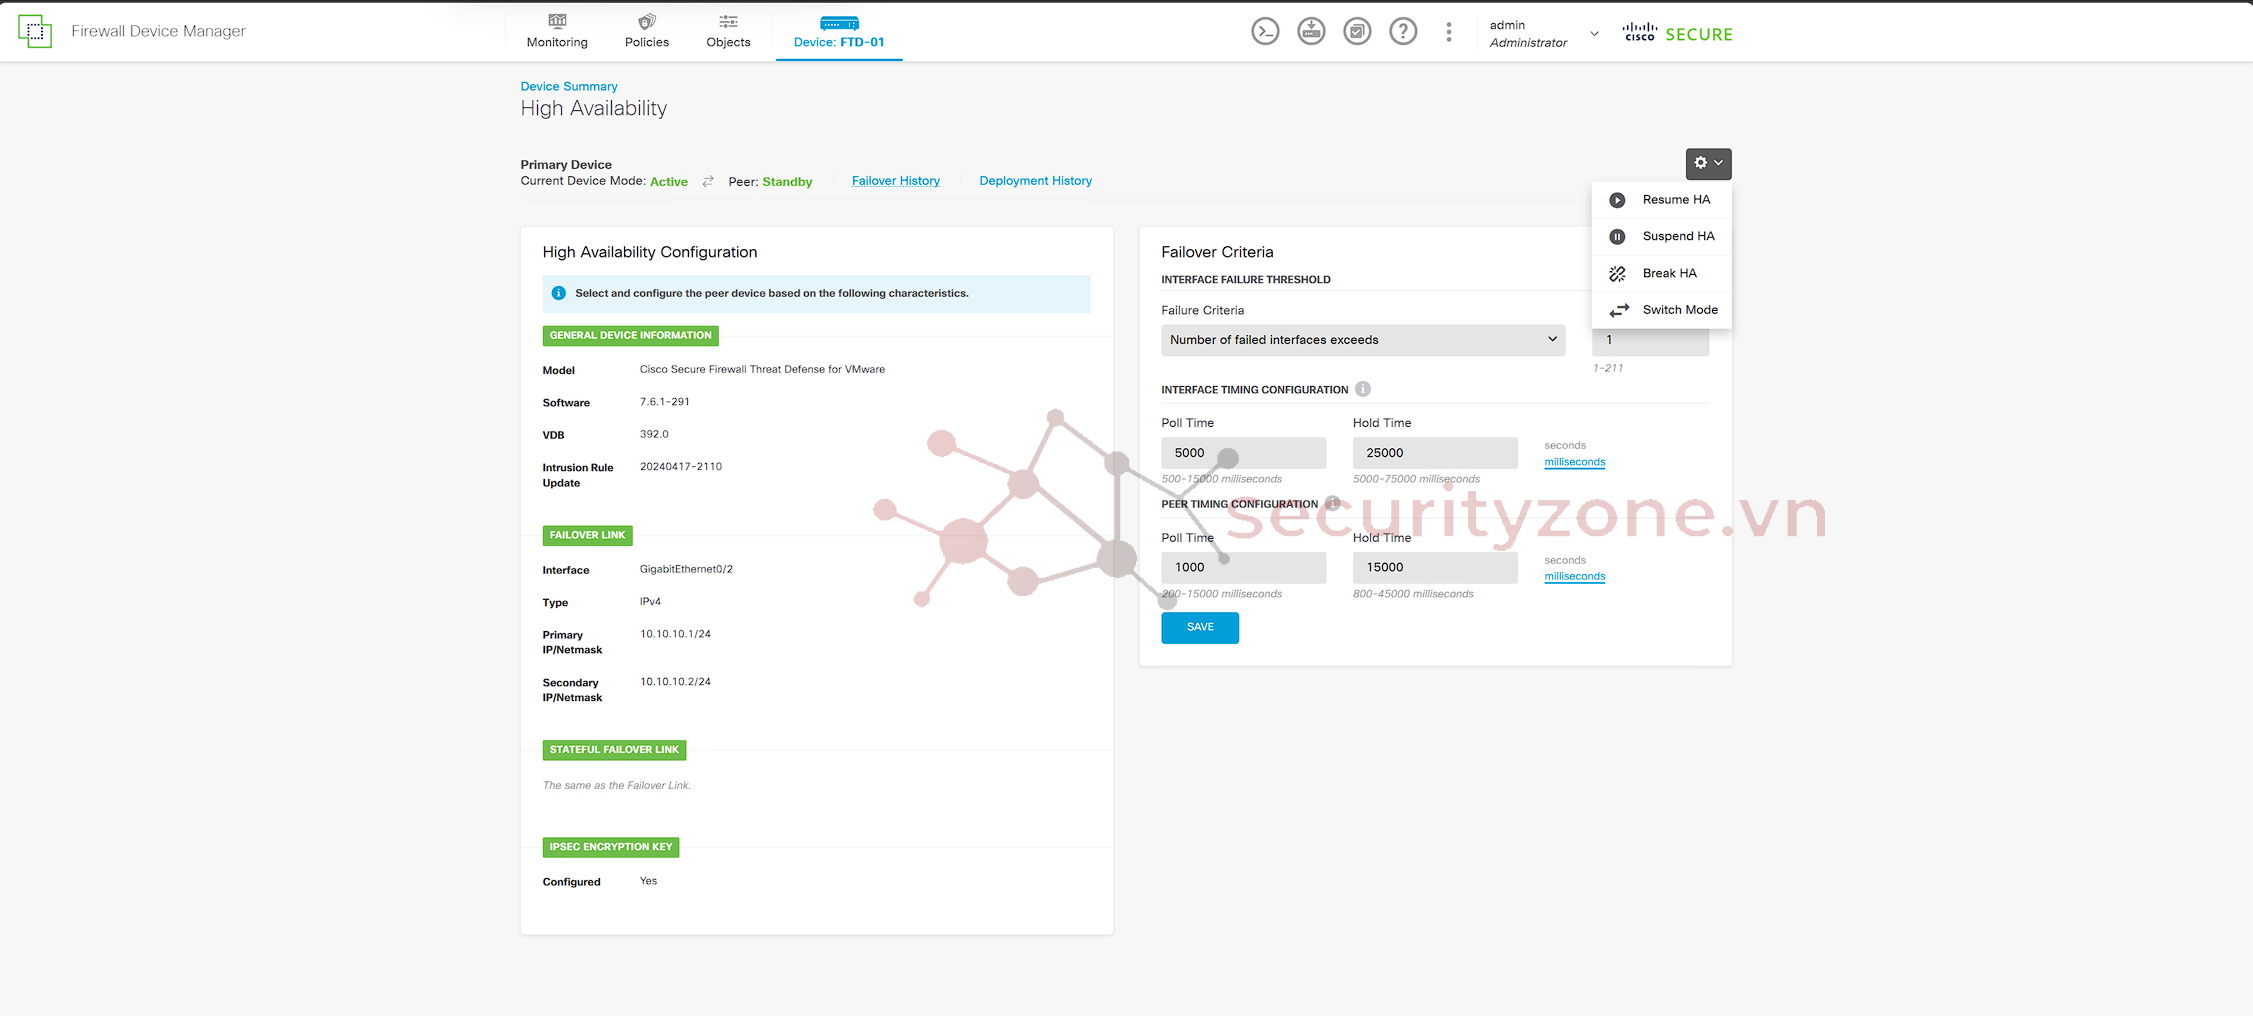Save the failover criteria settings

1199,627
